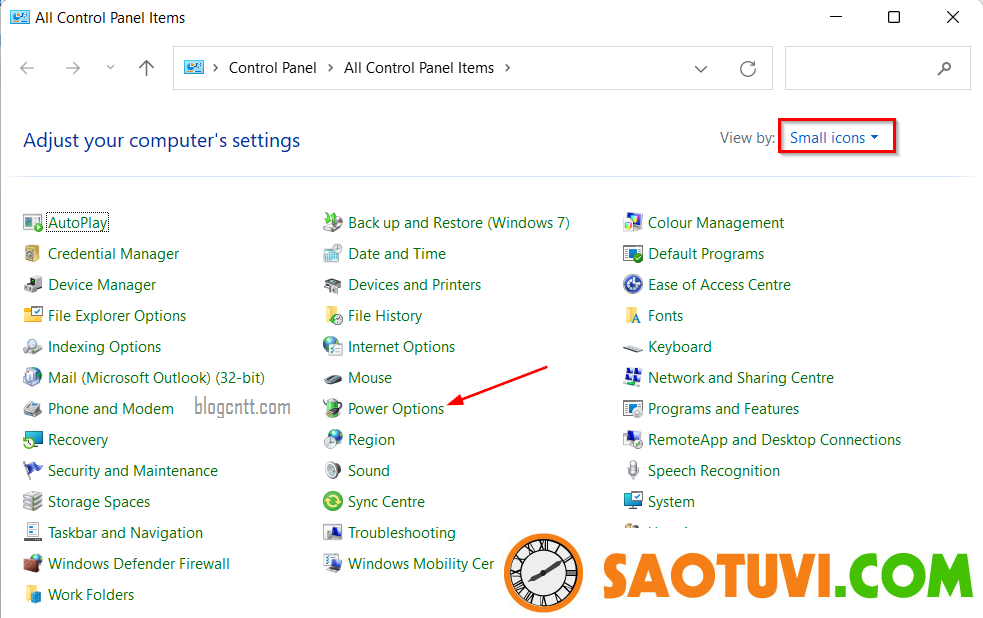Click the Ease of Access Centre icon
The width and height of the screenshot is (983, 618).
point(633,285)
